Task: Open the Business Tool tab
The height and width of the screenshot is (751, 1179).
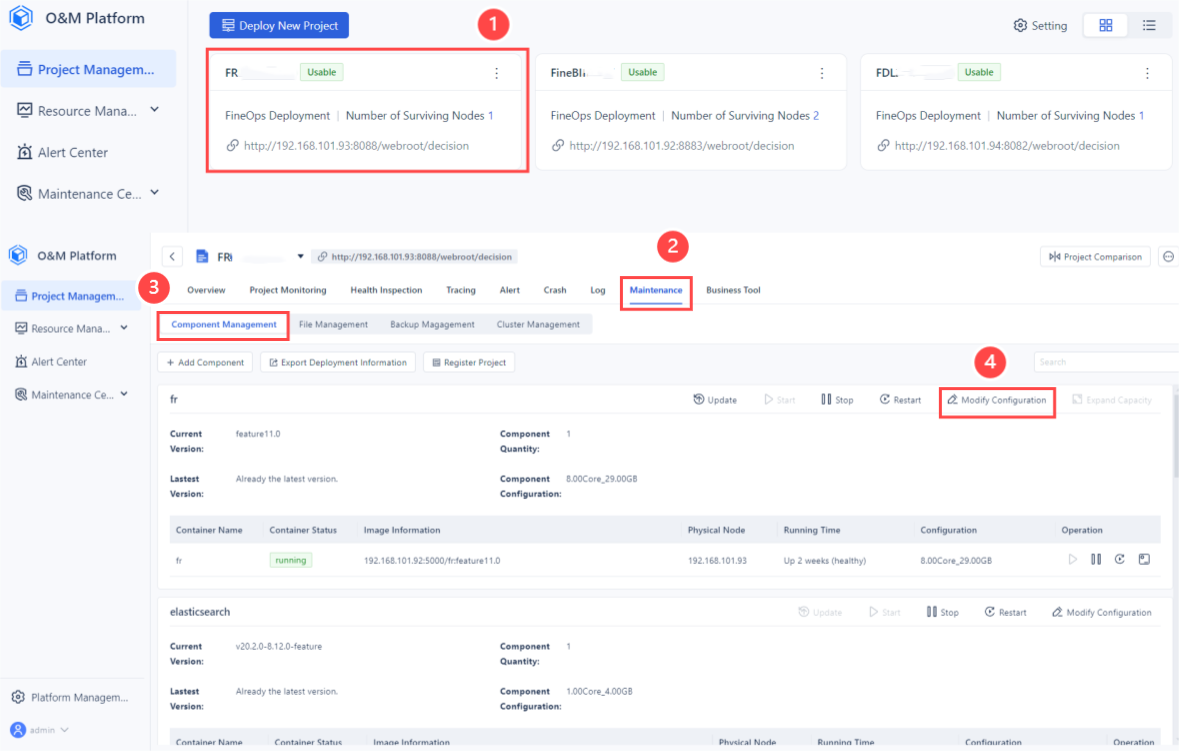Action: (733, 290)
